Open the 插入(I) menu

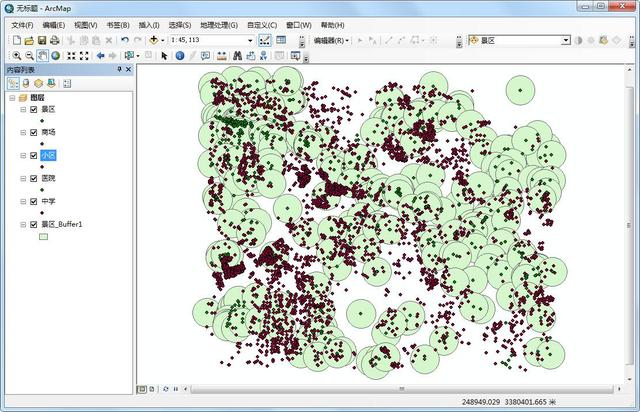[x=149, y=25]
